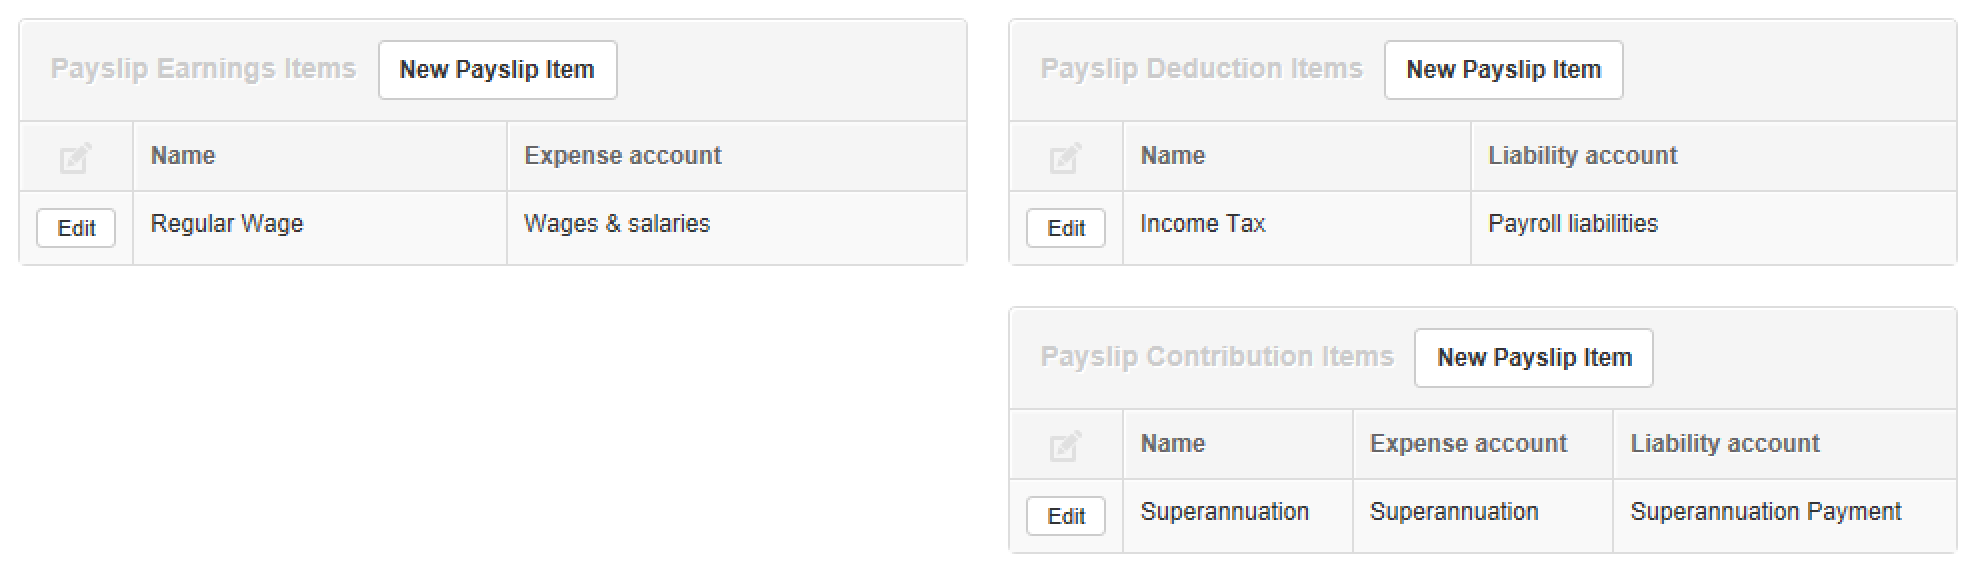Click the Liability account header in Contribution table

click(x=1725, y=444)
